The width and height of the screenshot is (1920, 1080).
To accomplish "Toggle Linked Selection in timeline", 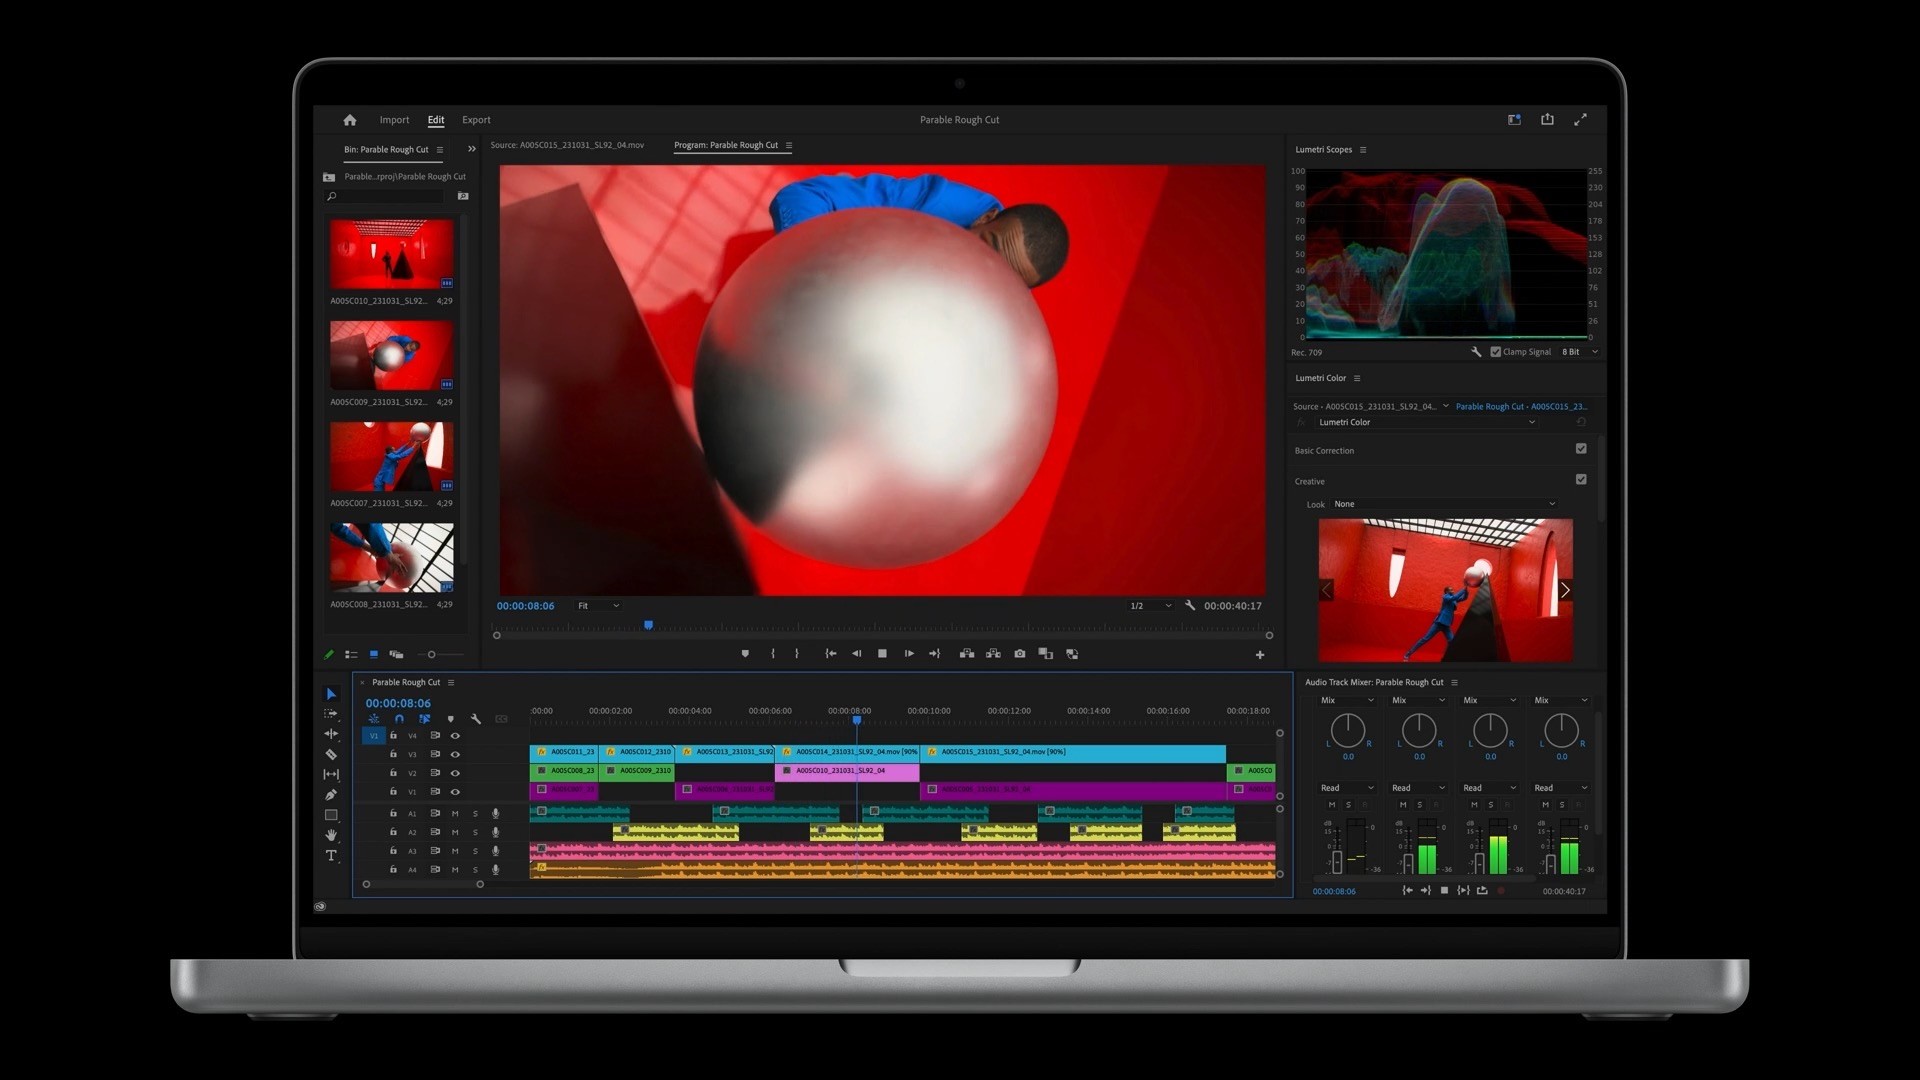I will (x=425, y=719).
